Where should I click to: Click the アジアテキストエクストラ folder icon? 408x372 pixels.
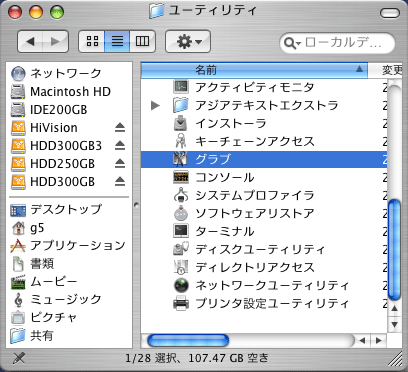point(181,105)
